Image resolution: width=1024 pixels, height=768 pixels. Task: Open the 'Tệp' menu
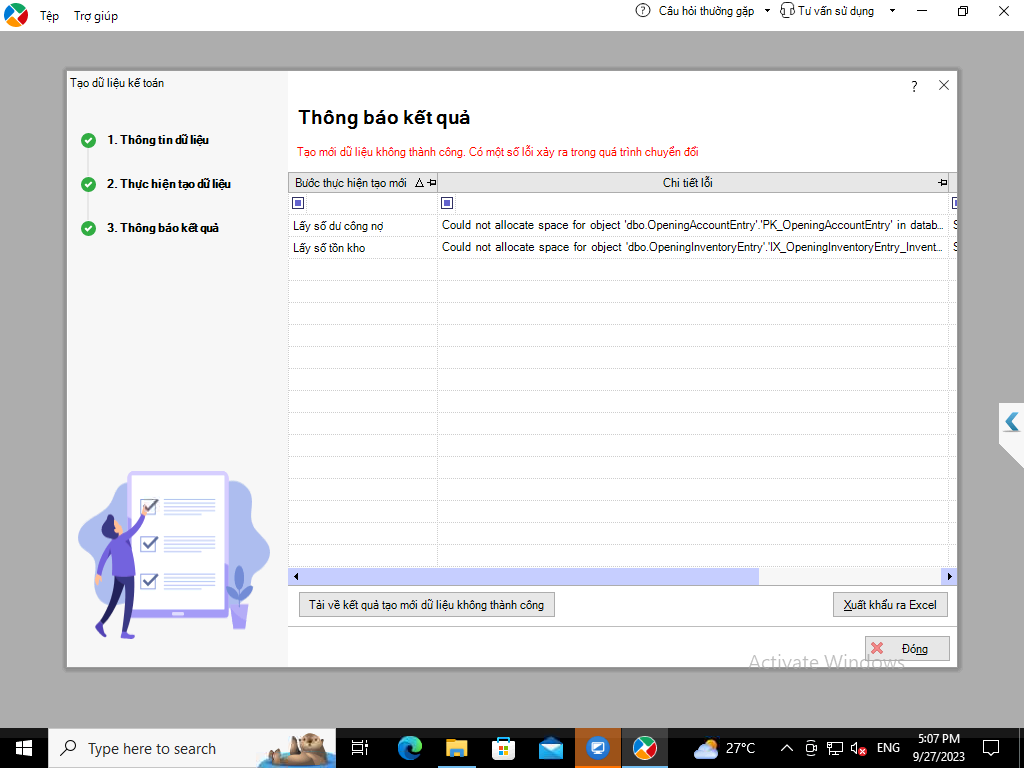point(49,16)
